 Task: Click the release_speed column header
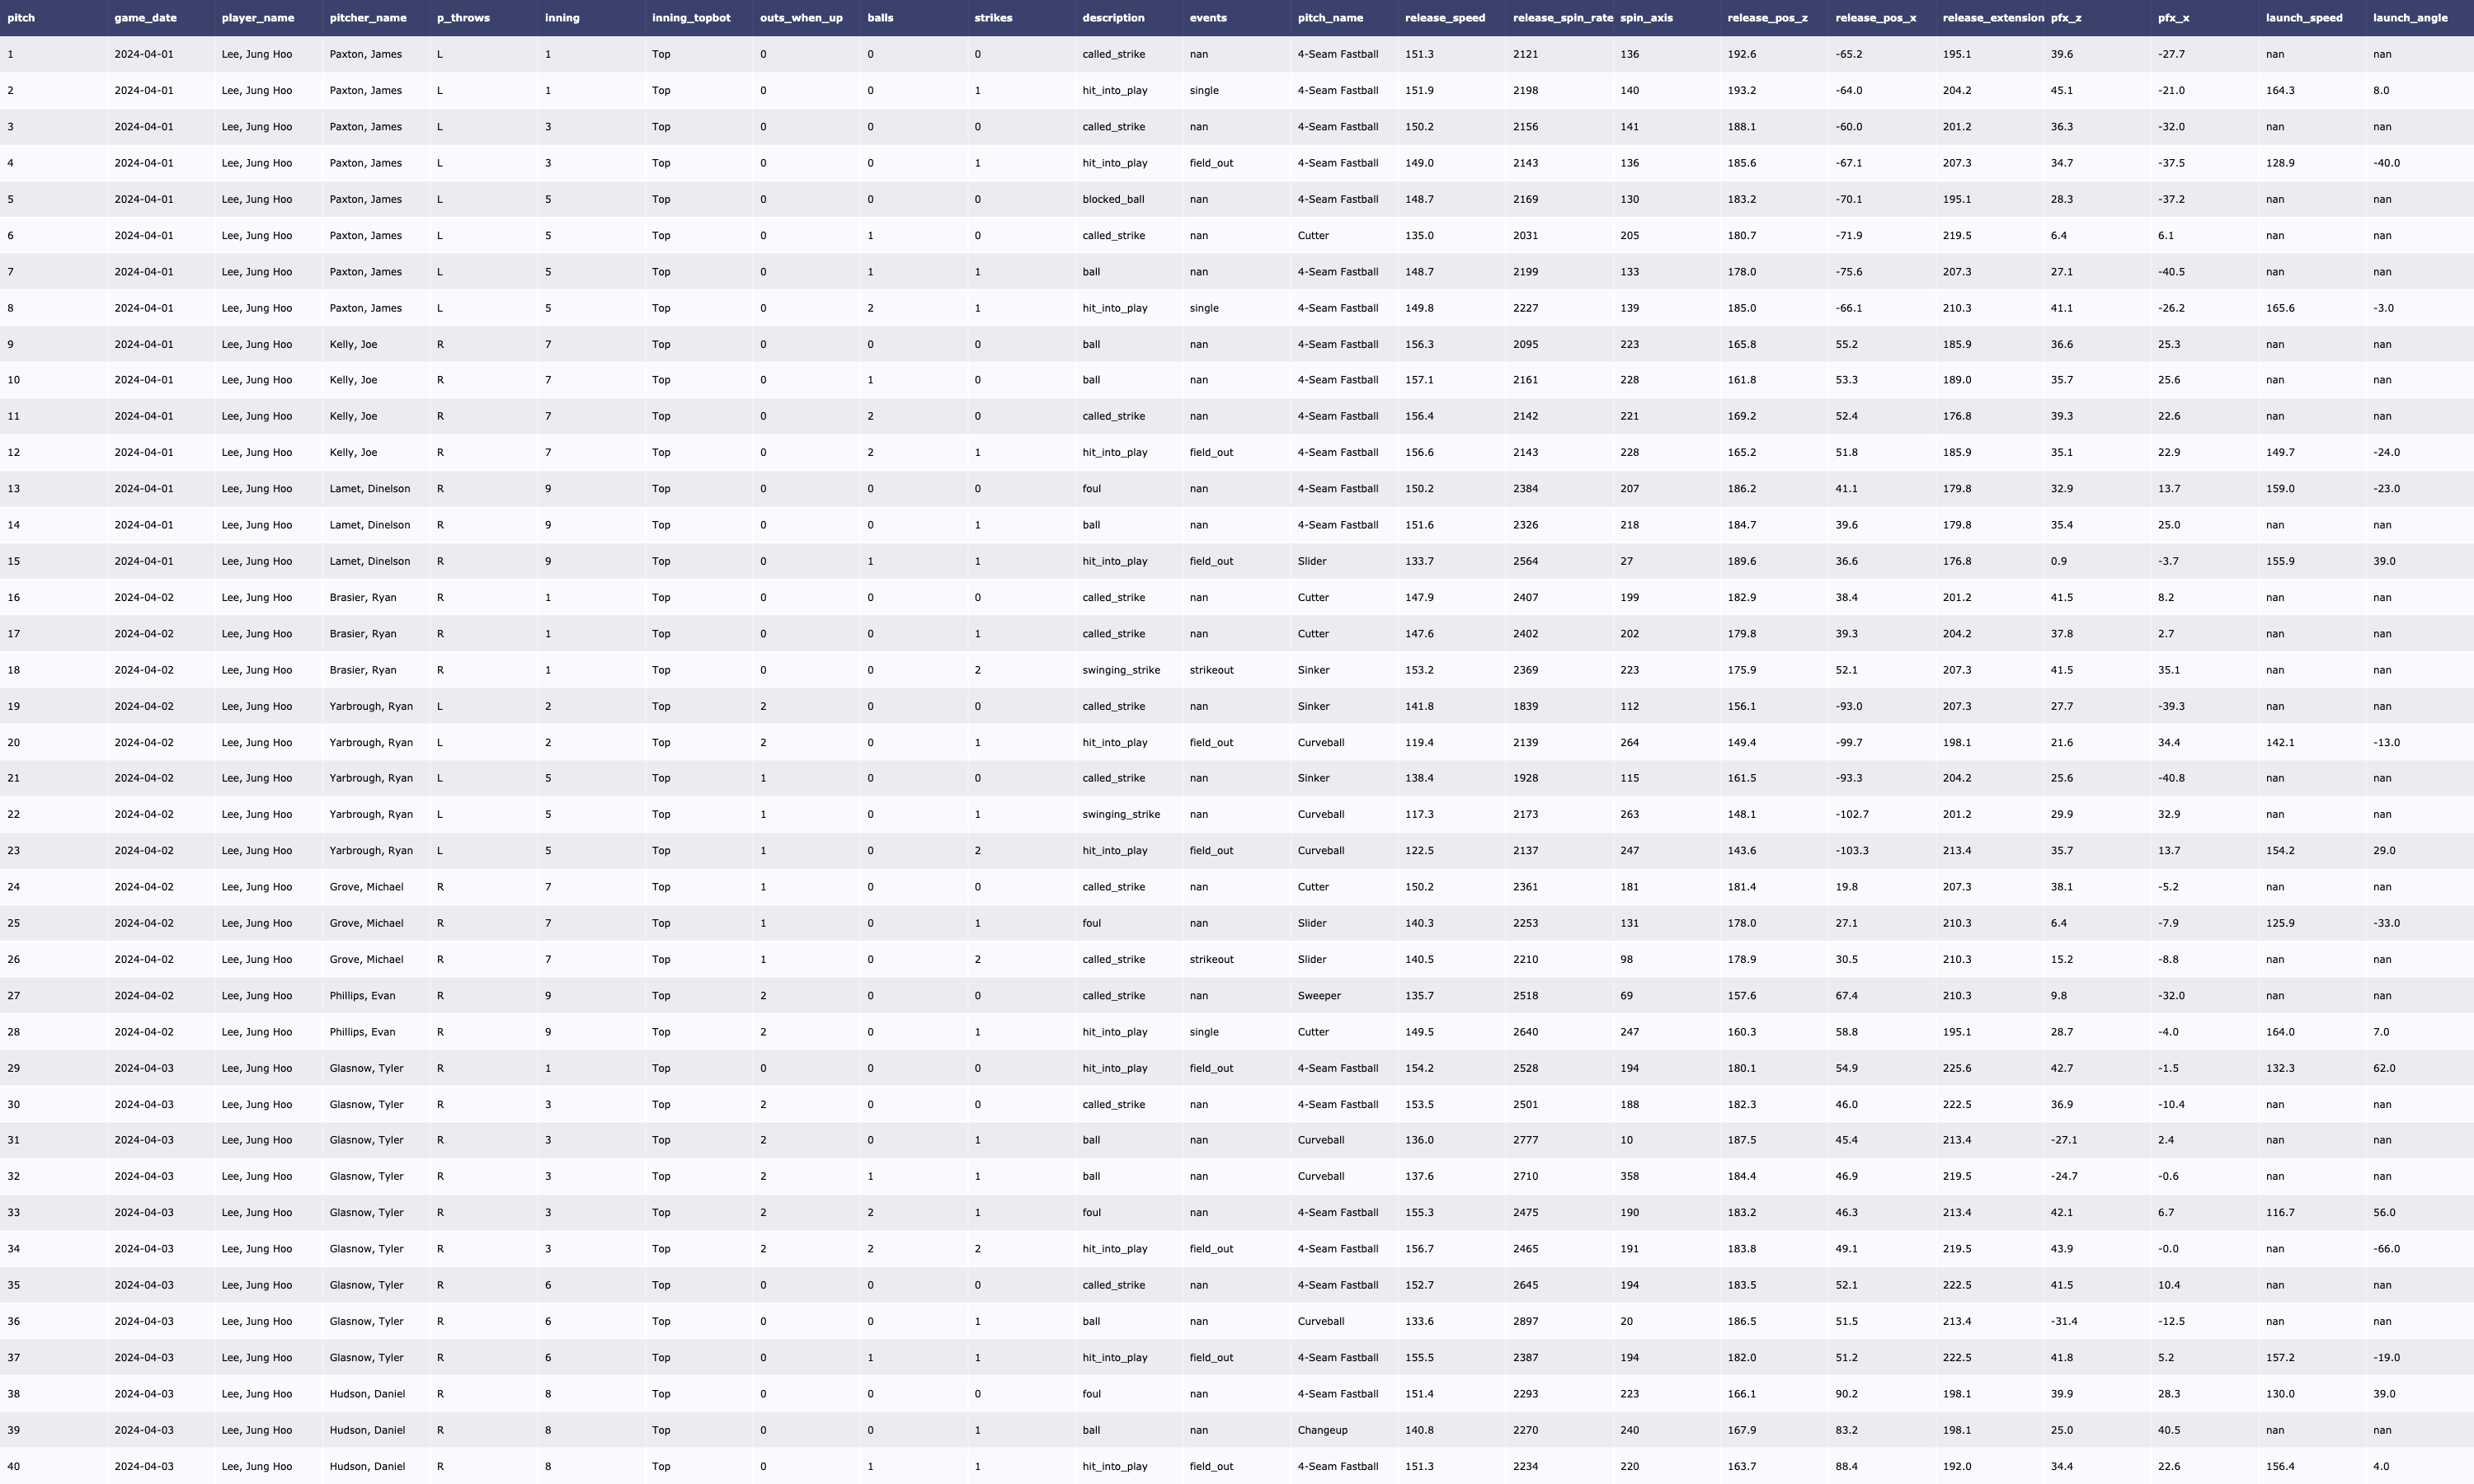[1444, 18]
